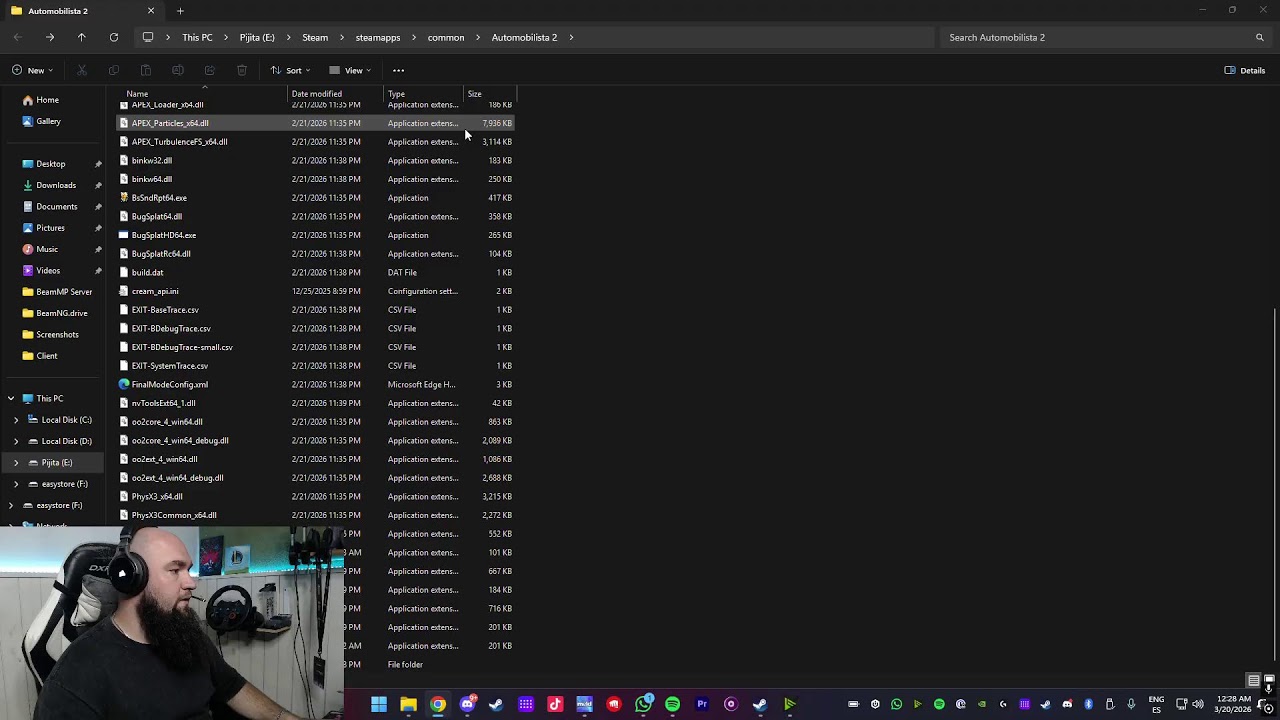1280x720 pixels.
Task: Open the Downloads quick access folder
Action: [56, 185]
